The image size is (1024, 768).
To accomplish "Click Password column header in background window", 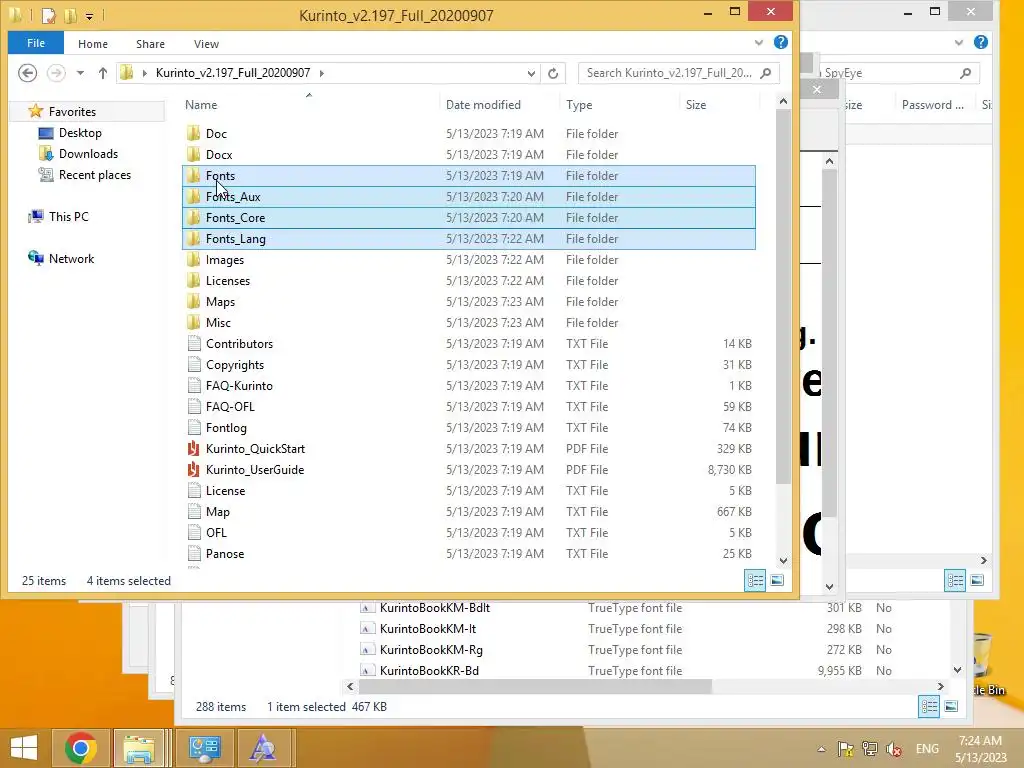I will click(932, 104).
